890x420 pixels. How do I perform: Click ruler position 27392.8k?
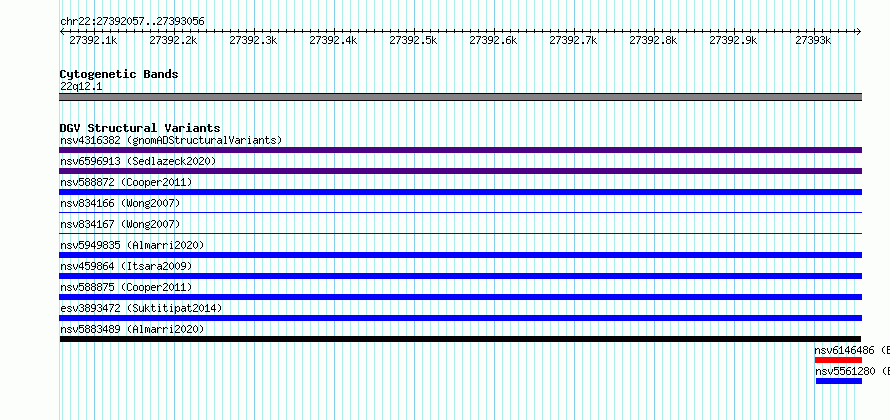[x=653, y=40]
